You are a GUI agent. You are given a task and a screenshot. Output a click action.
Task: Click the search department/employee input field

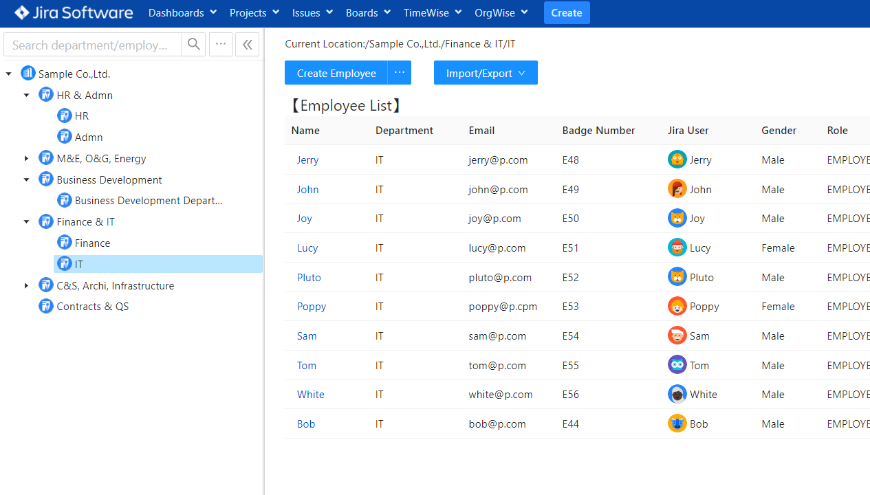click(x=93, y=45)
